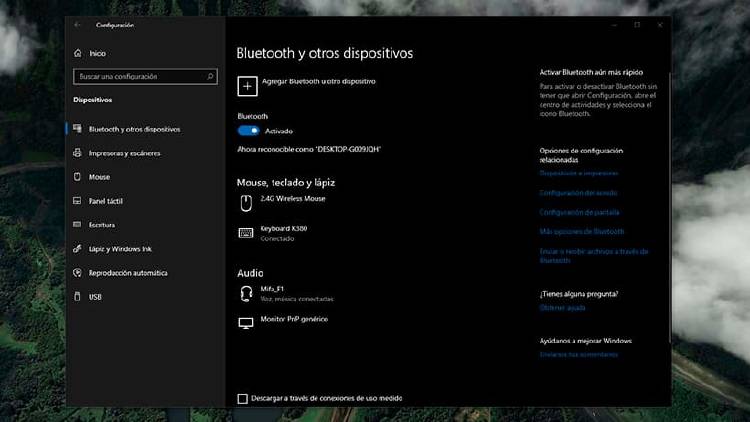
Task: Click the Monitor PnP genérico icon
Action: coord(246,323)
